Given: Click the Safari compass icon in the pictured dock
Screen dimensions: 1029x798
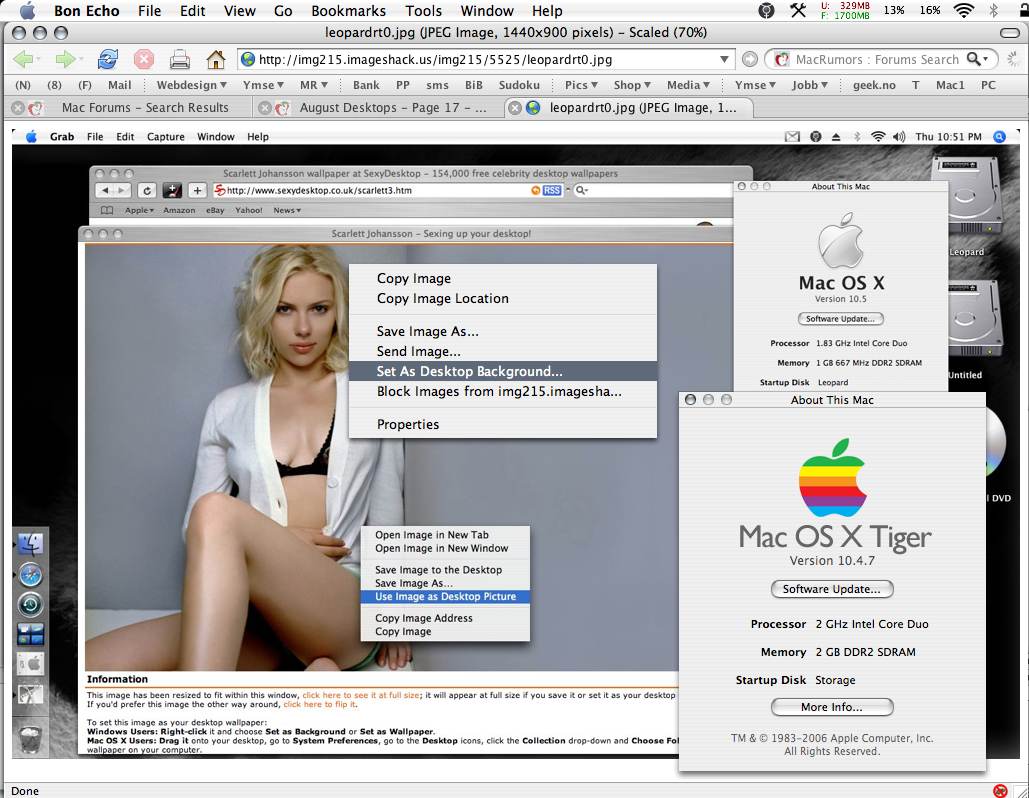Looking at the screenshot, I should tap(30, 575).
